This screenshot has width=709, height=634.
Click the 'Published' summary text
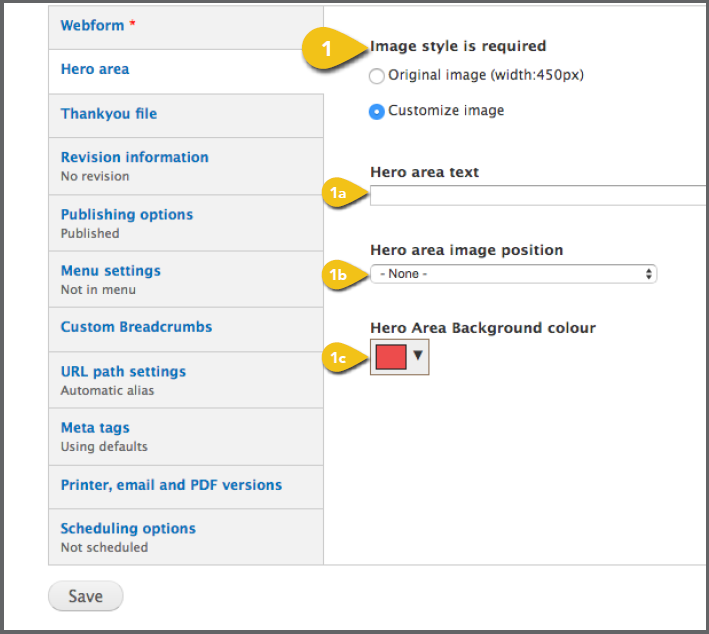pyautogui.click(x=90, y=233)
